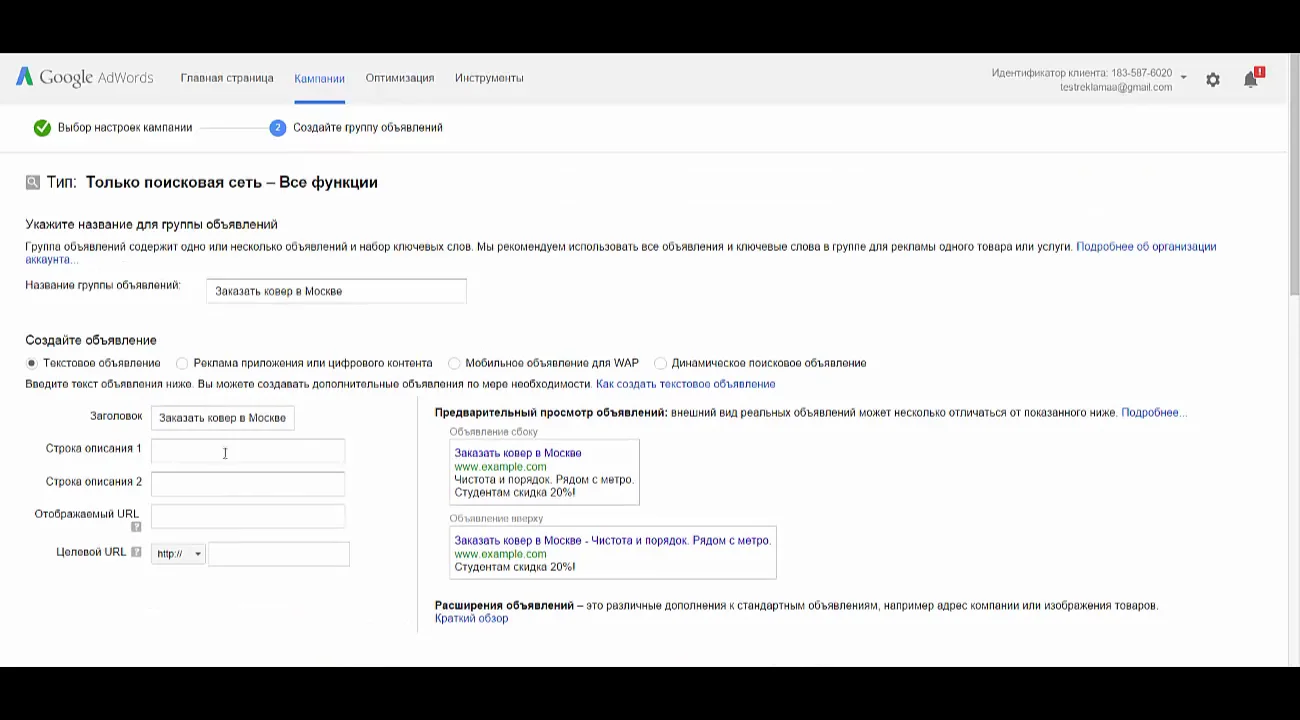This screenshot has height=720, width=1300.
Task: Select Динамическое поисковое объявление option
Action: point(660,363)
